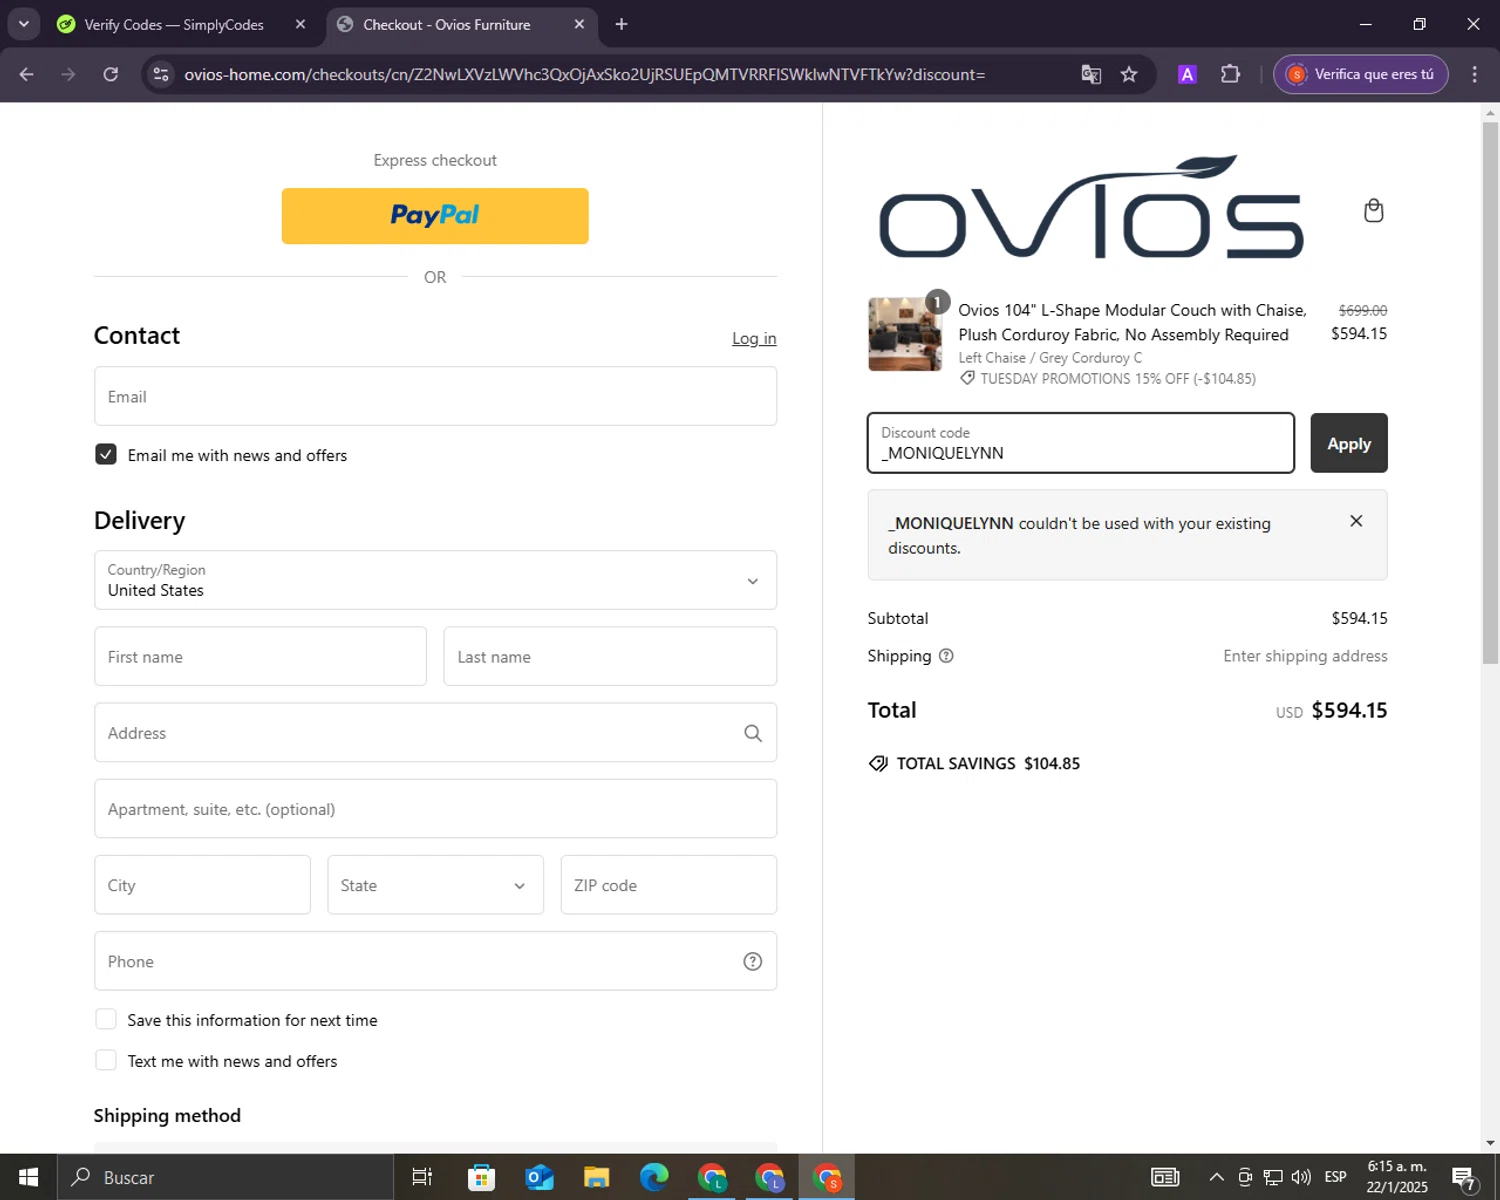The width and height of the screenshot is (1500, 1200).
Task: Click the address search magnifier icon
Action: coord(753,733)
